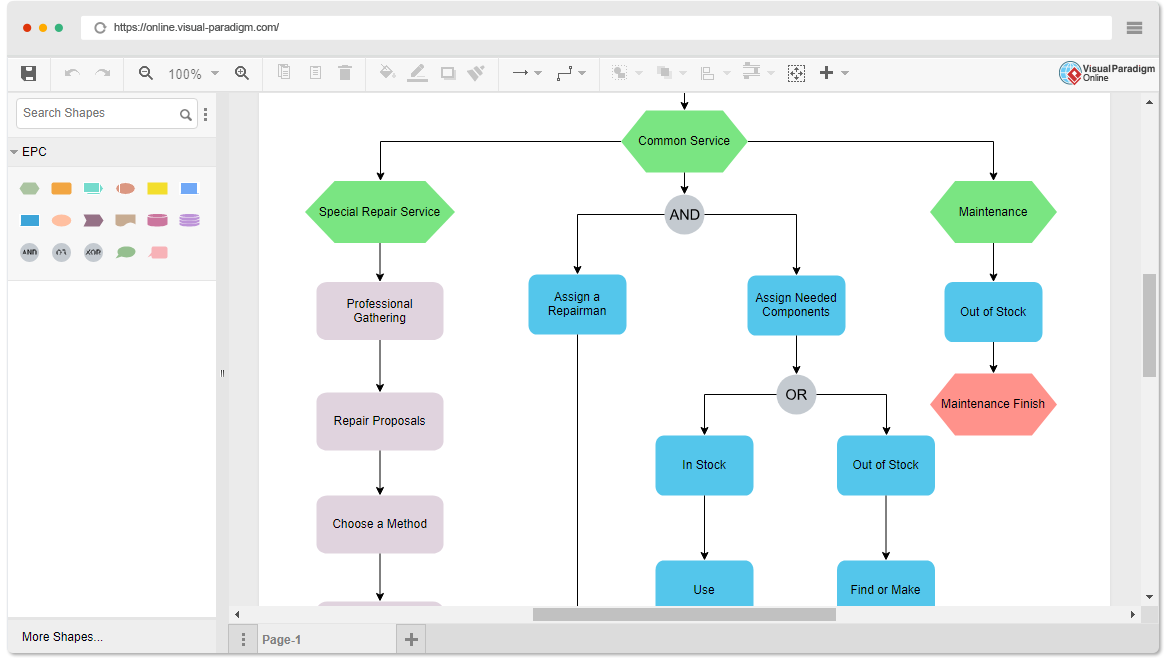Open the Line color pencil tool

(x=418, y=72)
